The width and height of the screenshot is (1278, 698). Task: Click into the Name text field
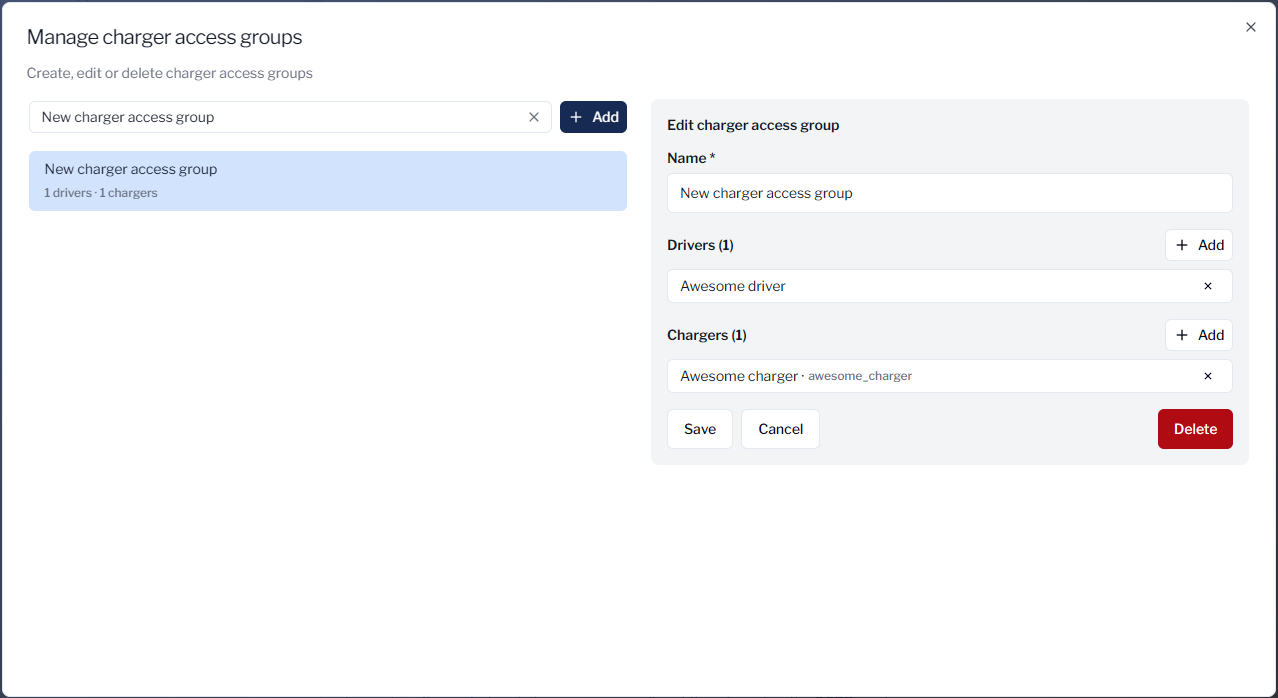pyautogui.click(x=948, y=193)
